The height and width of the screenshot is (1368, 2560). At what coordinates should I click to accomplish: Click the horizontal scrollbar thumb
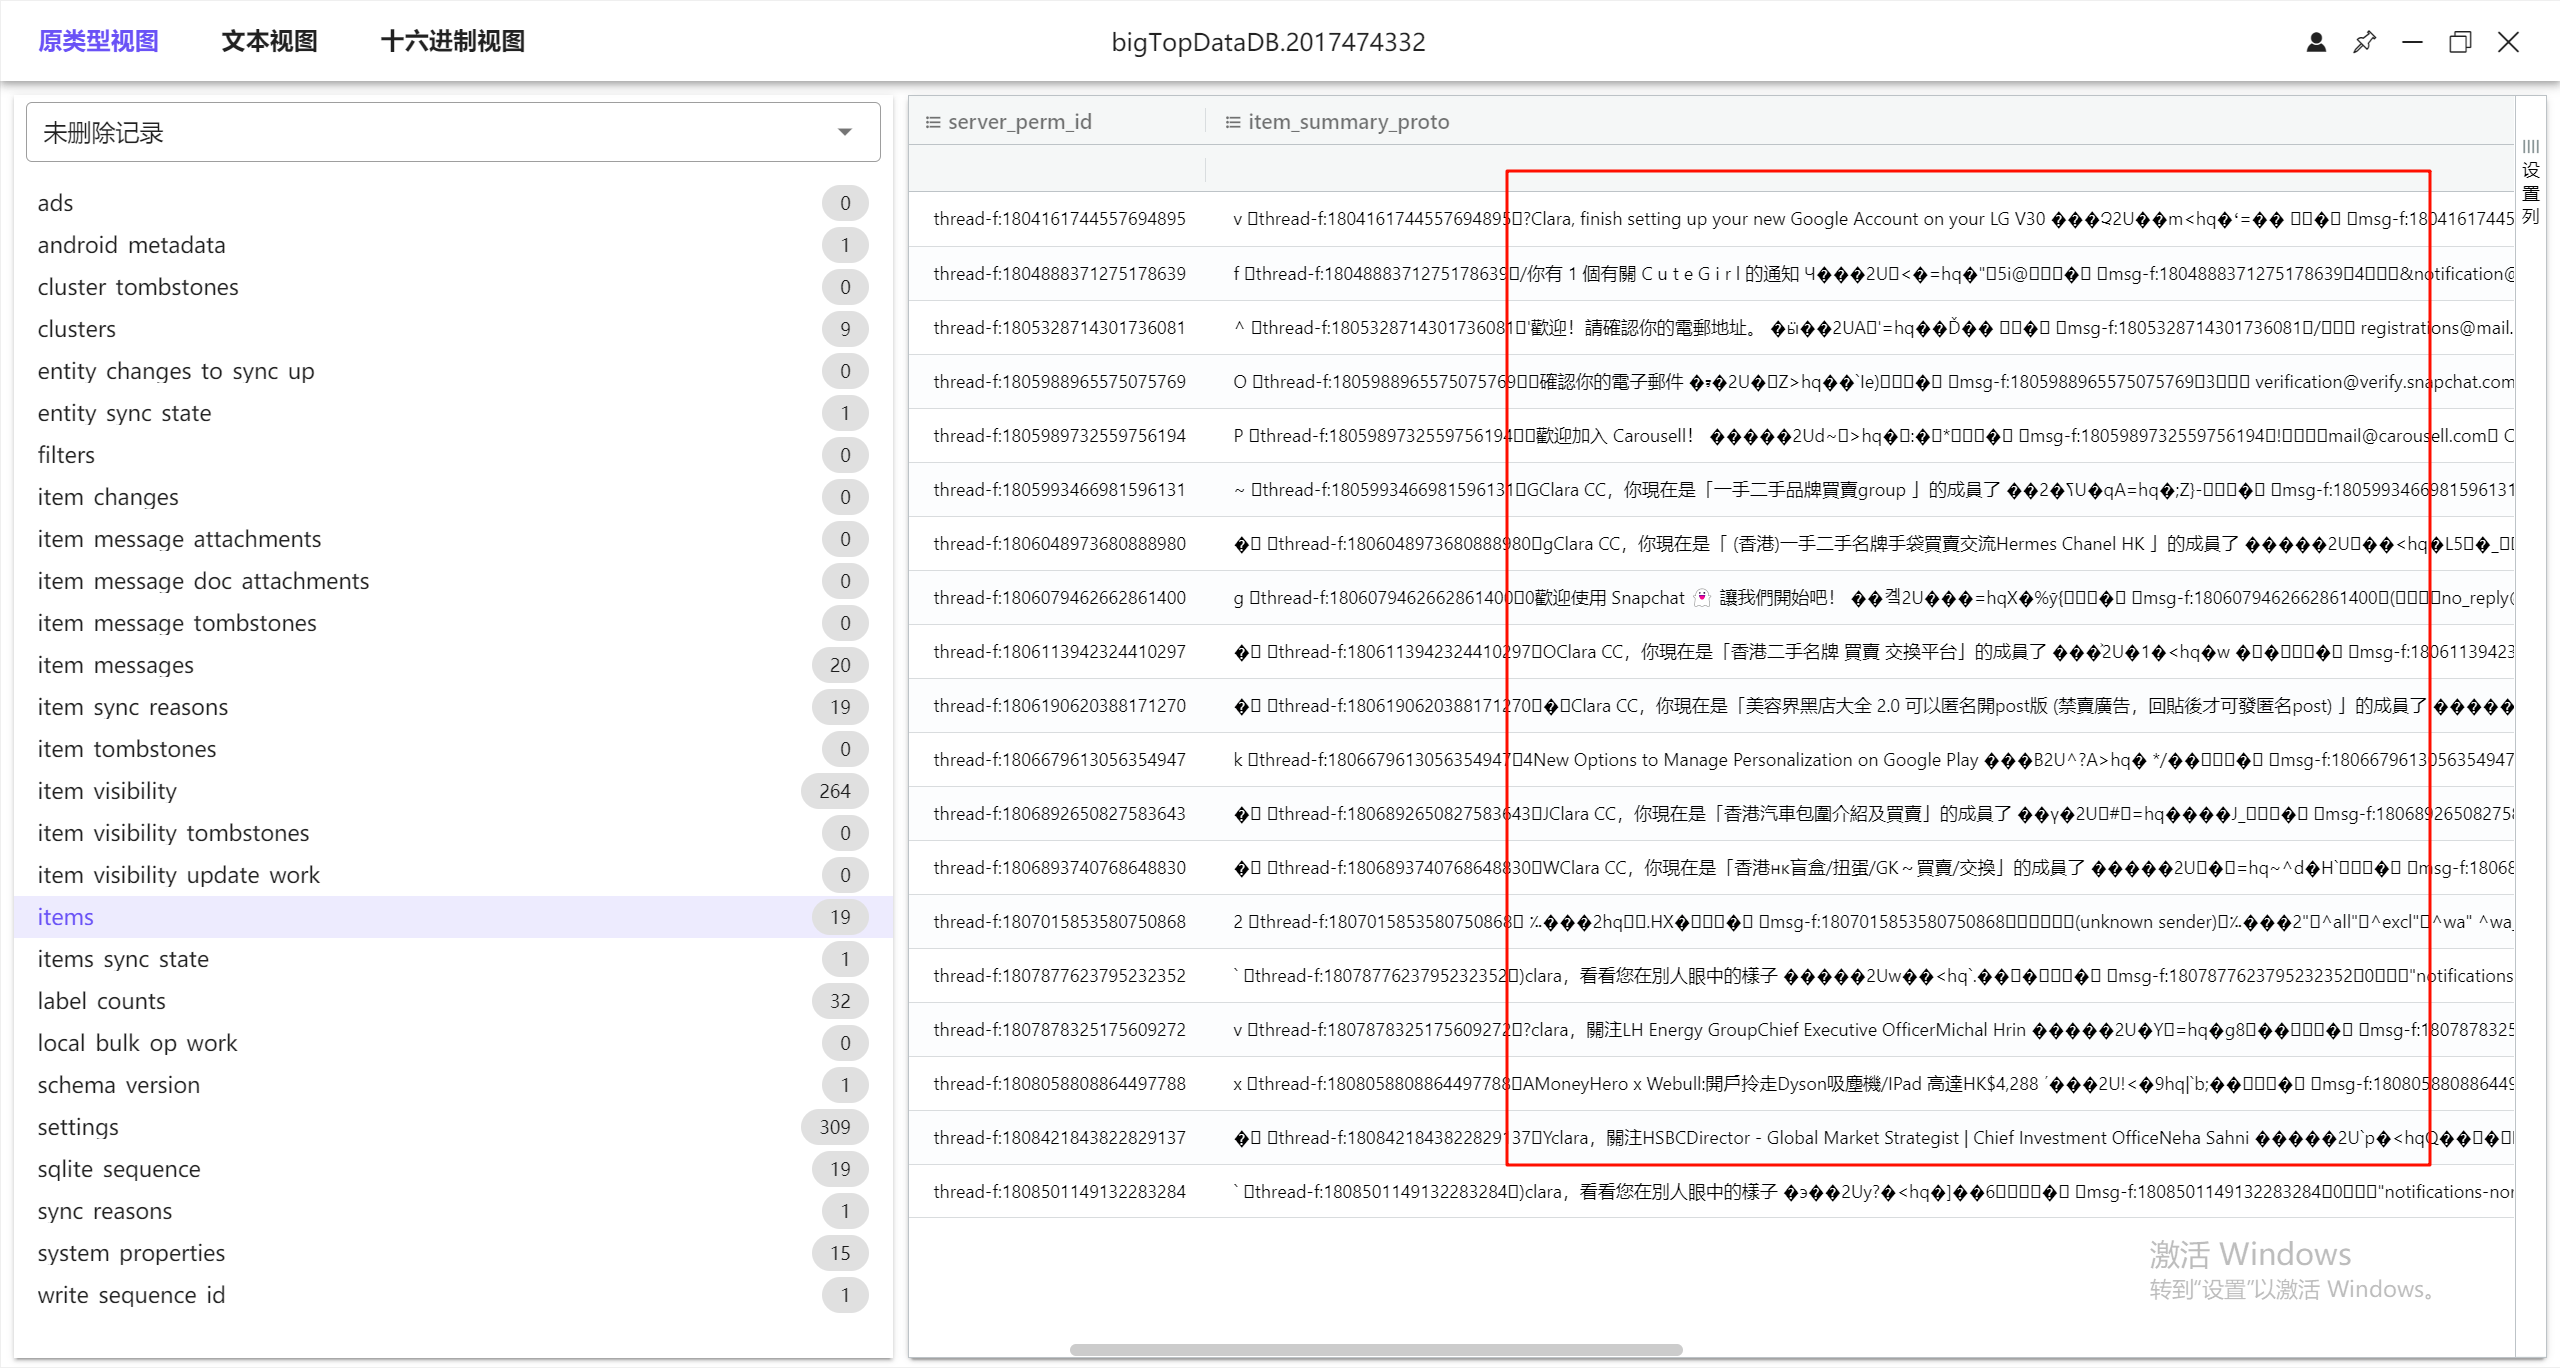coord(1375,1350)
